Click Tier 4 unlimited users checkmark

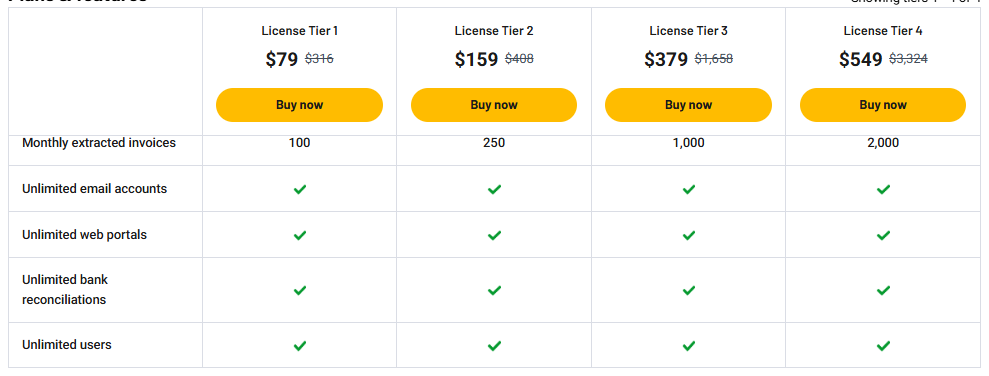point(883,345)
